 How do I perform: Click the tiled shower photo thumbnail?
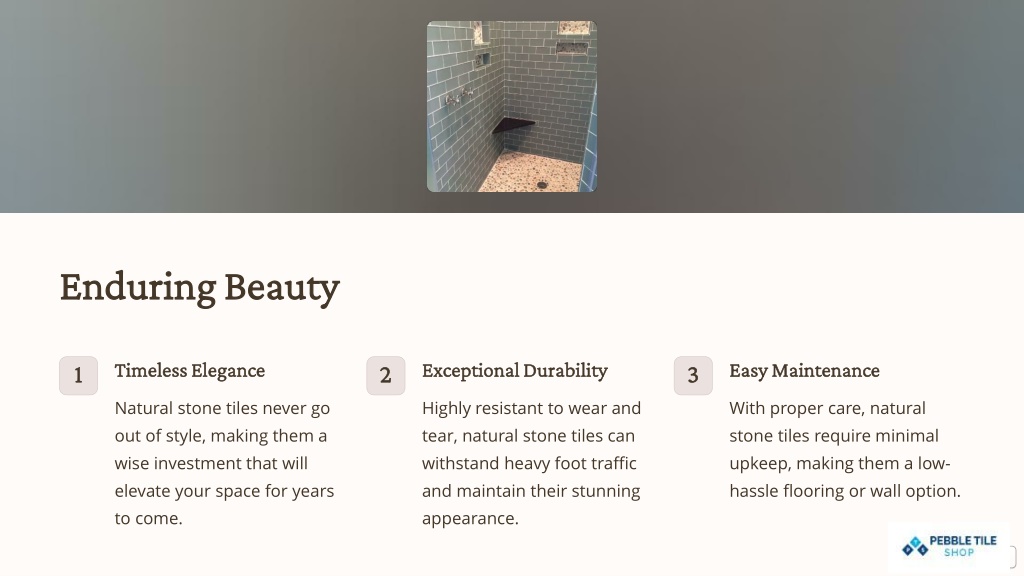511,106
